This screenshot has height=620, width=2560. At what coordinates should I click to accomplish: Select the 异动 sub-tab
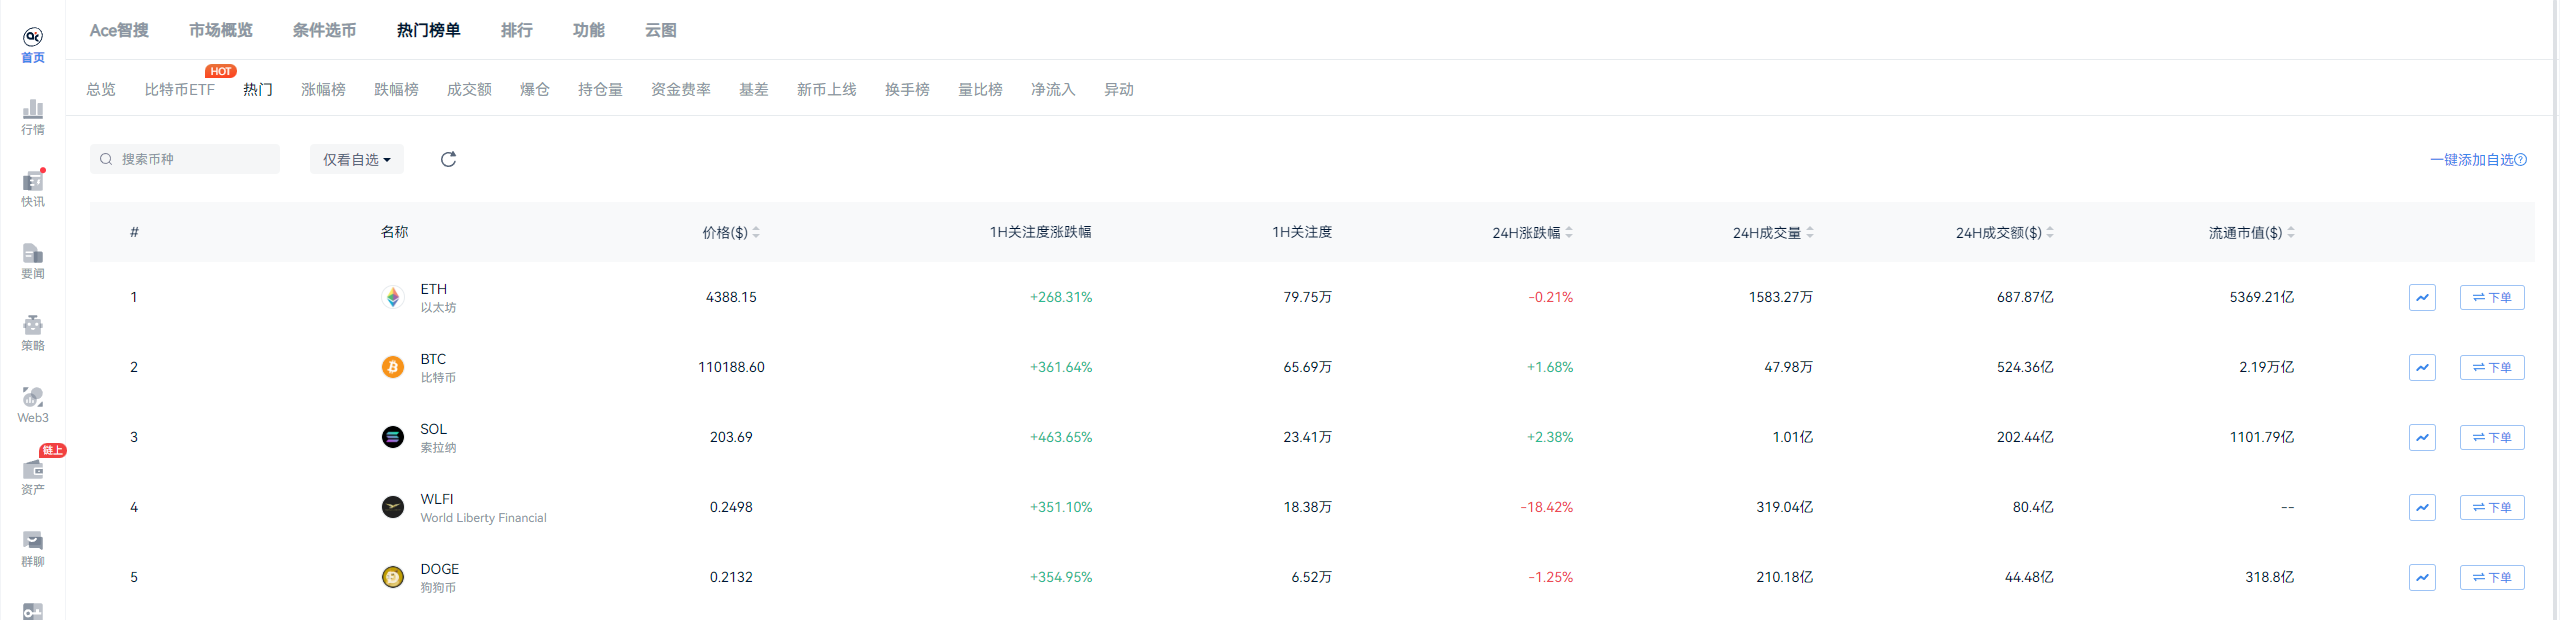[x=1119, y=89]
